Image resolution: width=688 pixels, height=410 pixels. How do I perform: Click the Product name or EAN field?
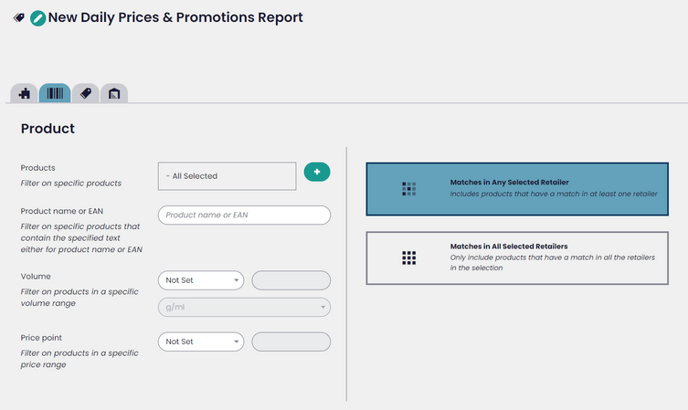tap(244, 215)
